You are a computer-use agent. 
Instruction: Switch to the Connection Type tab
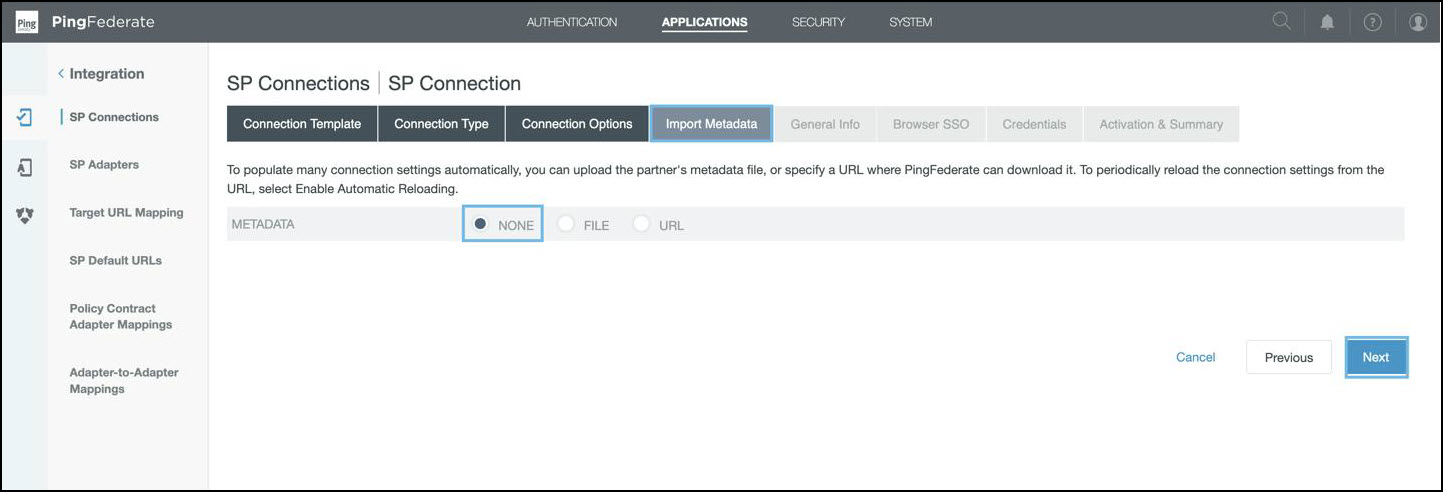(441, 124)
